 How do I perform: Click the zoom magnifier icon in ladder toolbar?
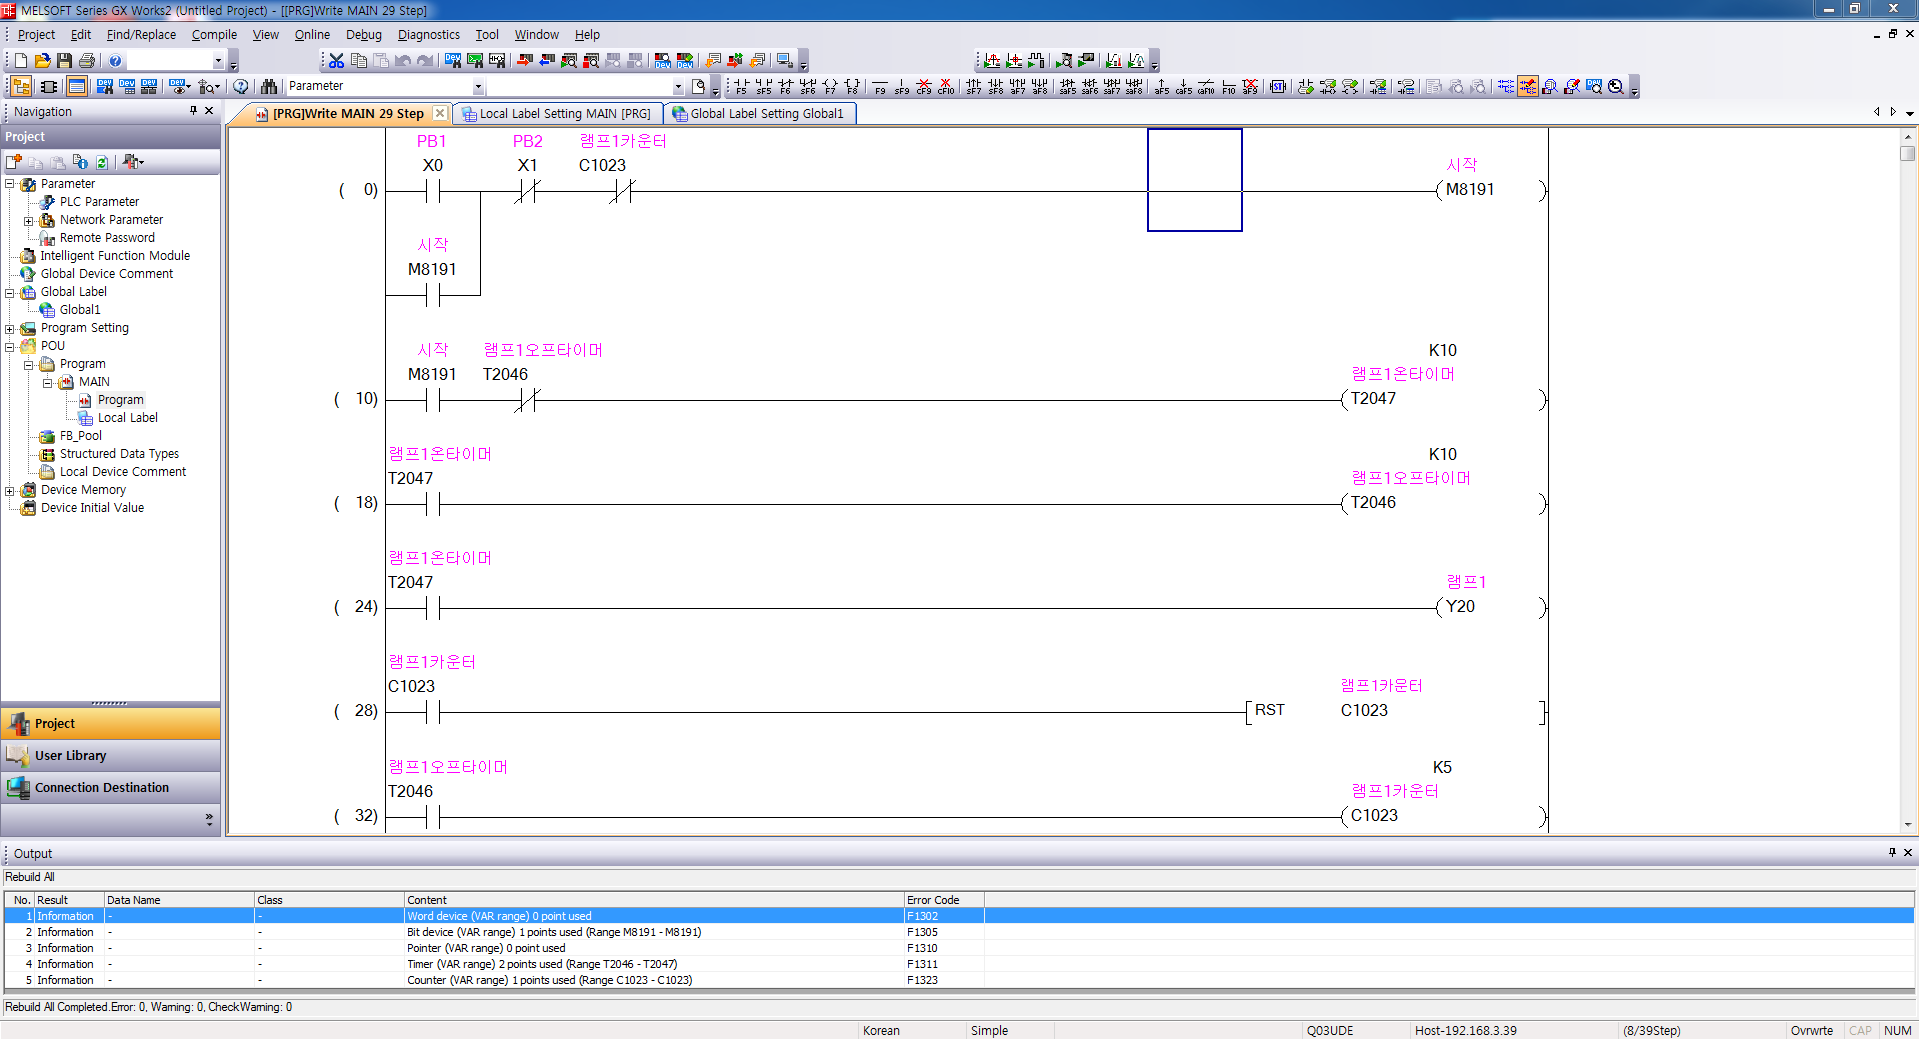point(1616,87)
